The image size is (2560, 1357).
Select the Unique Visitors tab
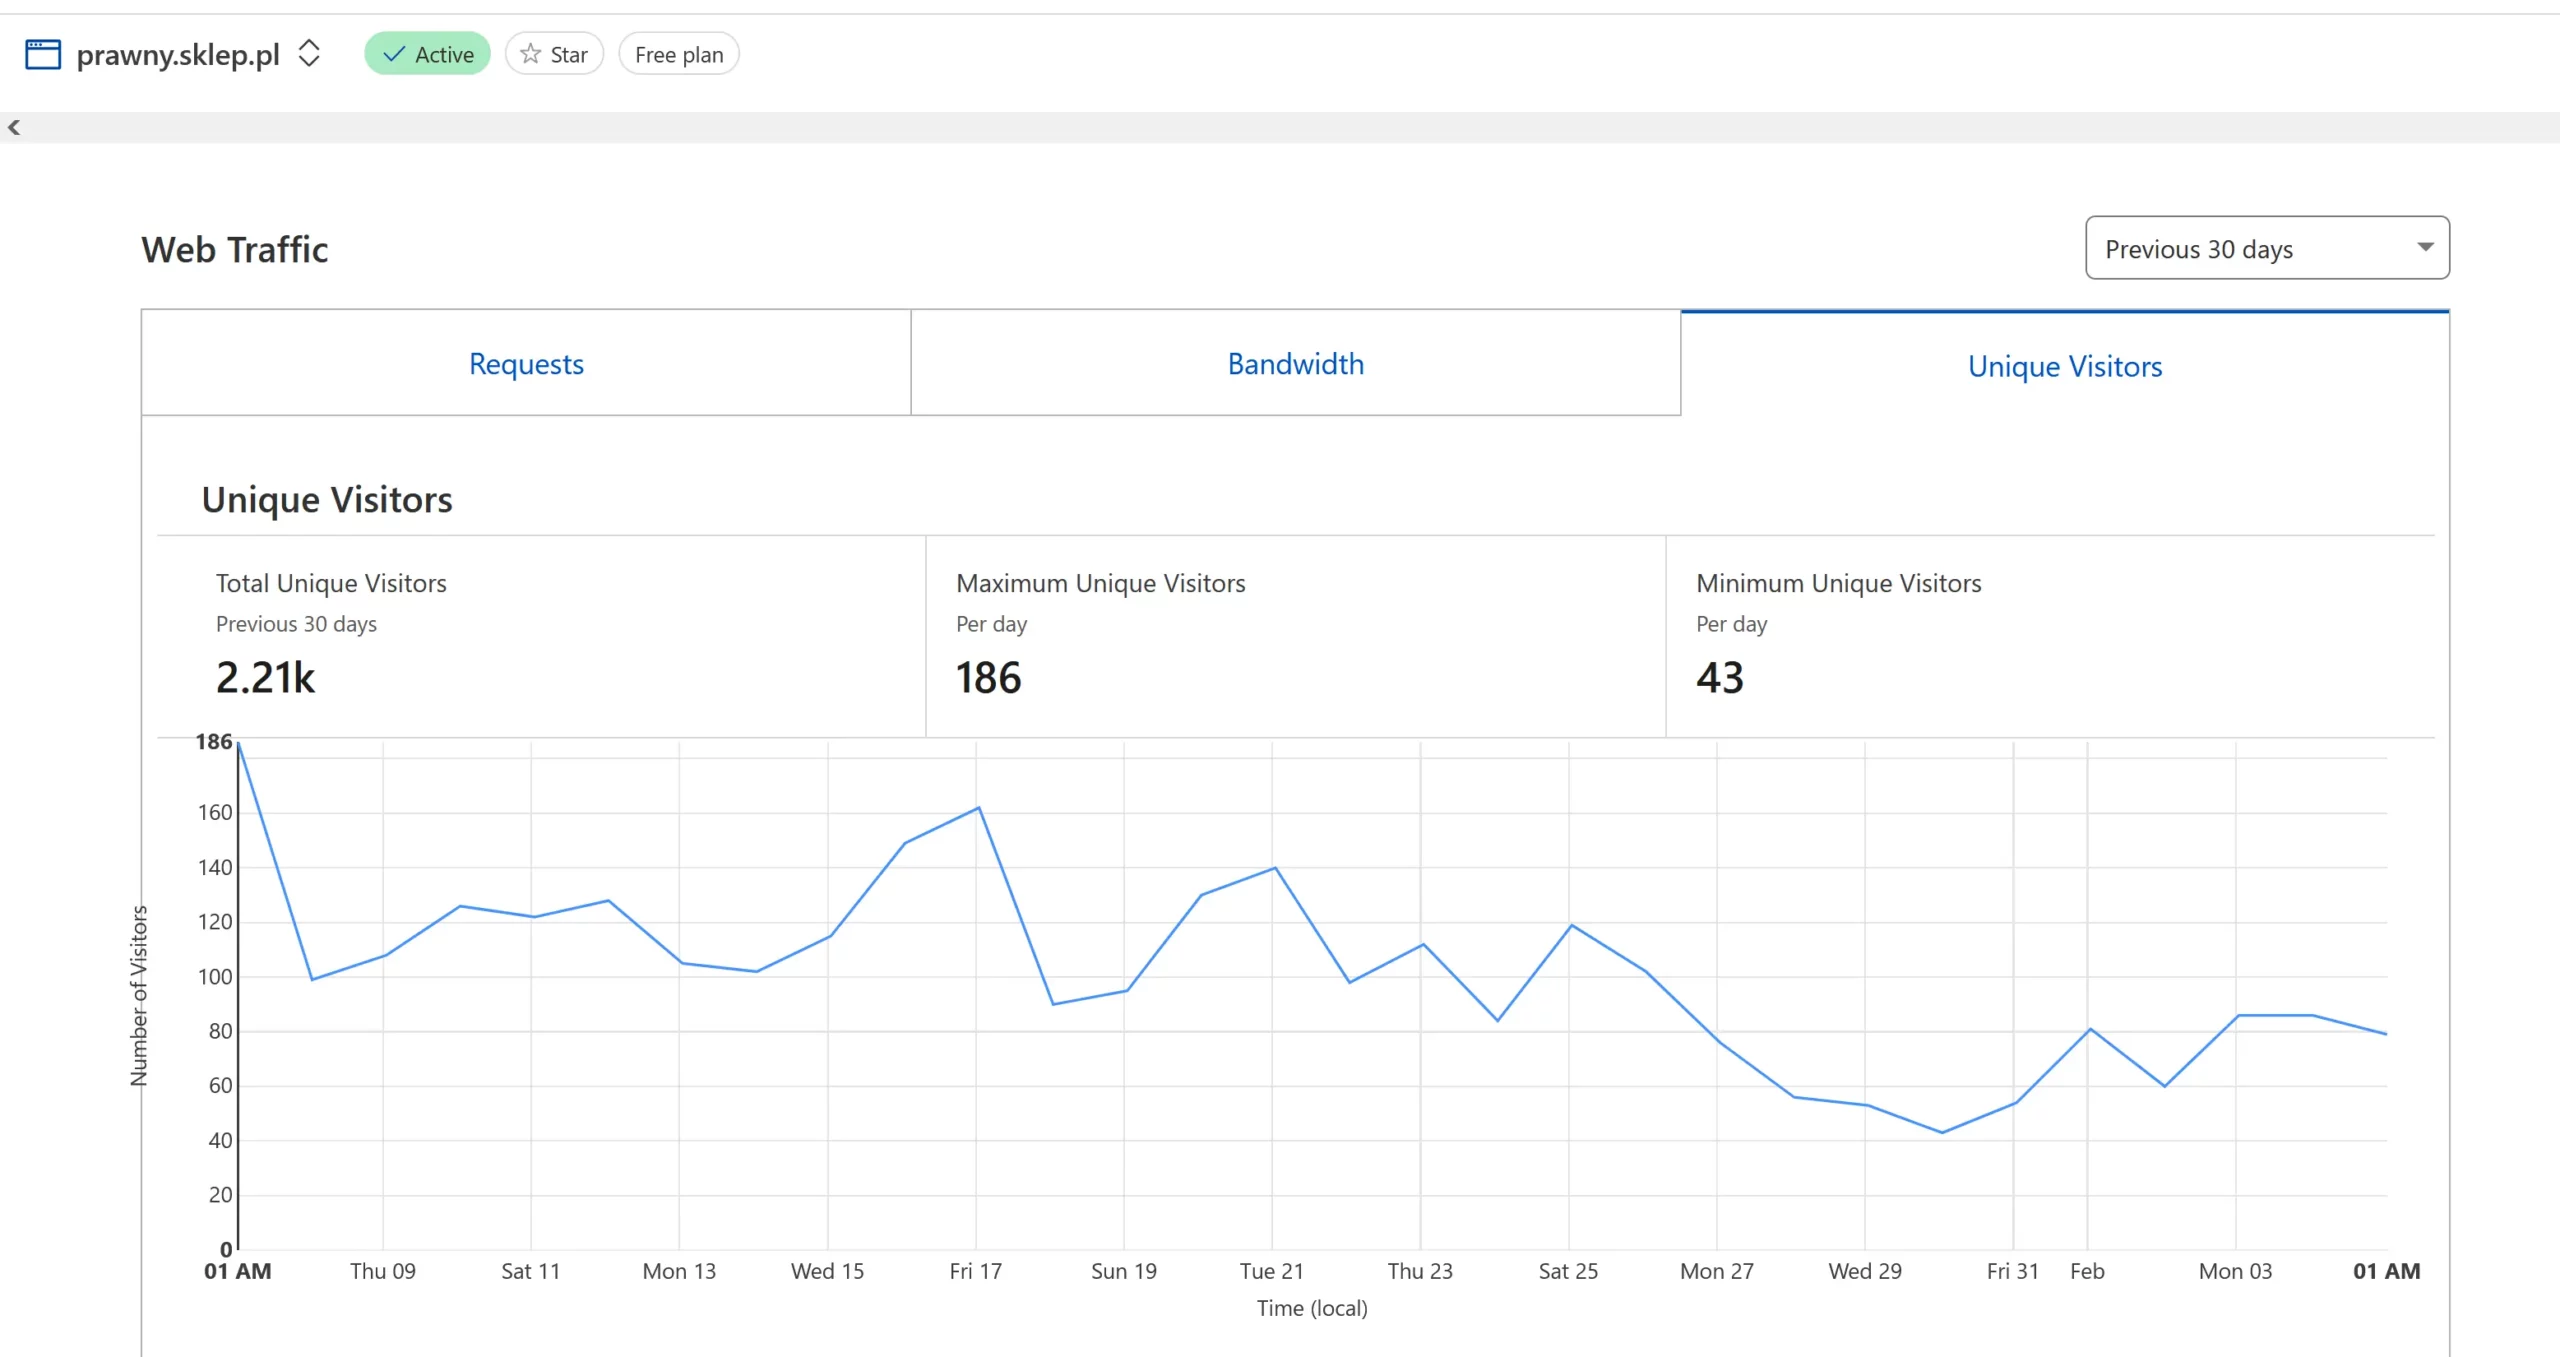2064,366
